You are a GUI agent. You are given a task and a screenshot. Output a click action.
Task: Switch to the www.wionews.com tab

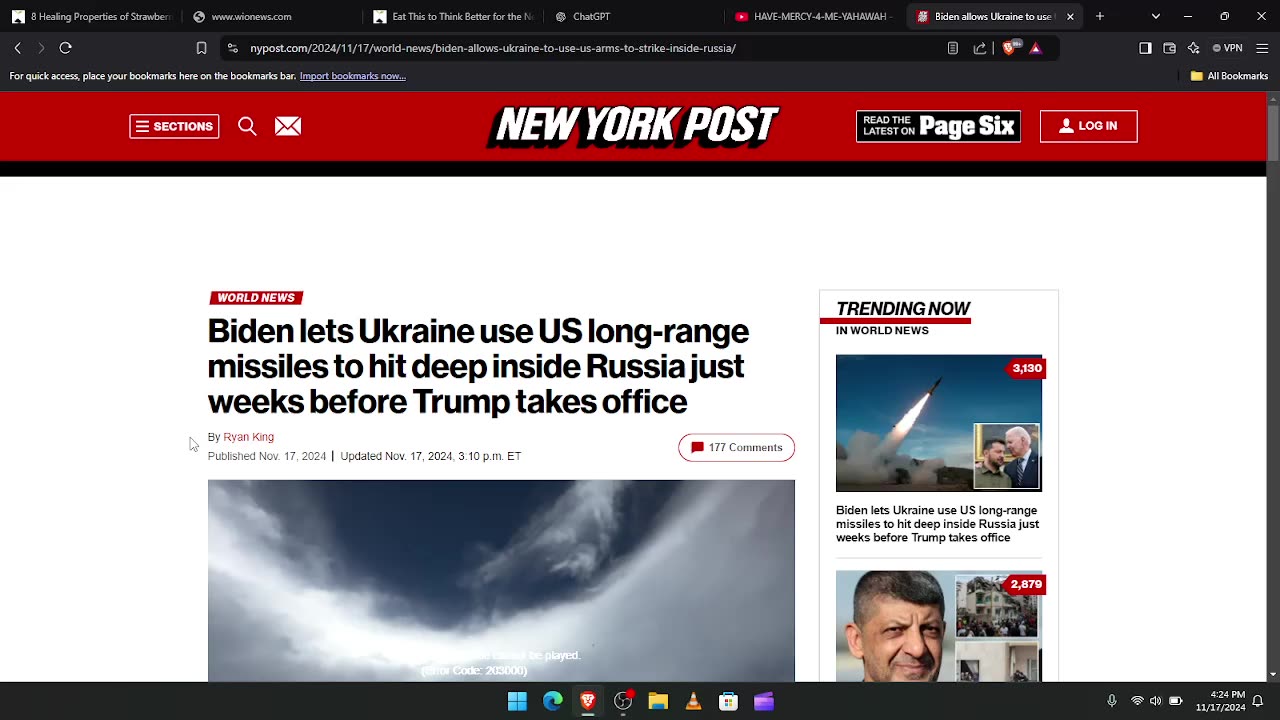(272, 17)
